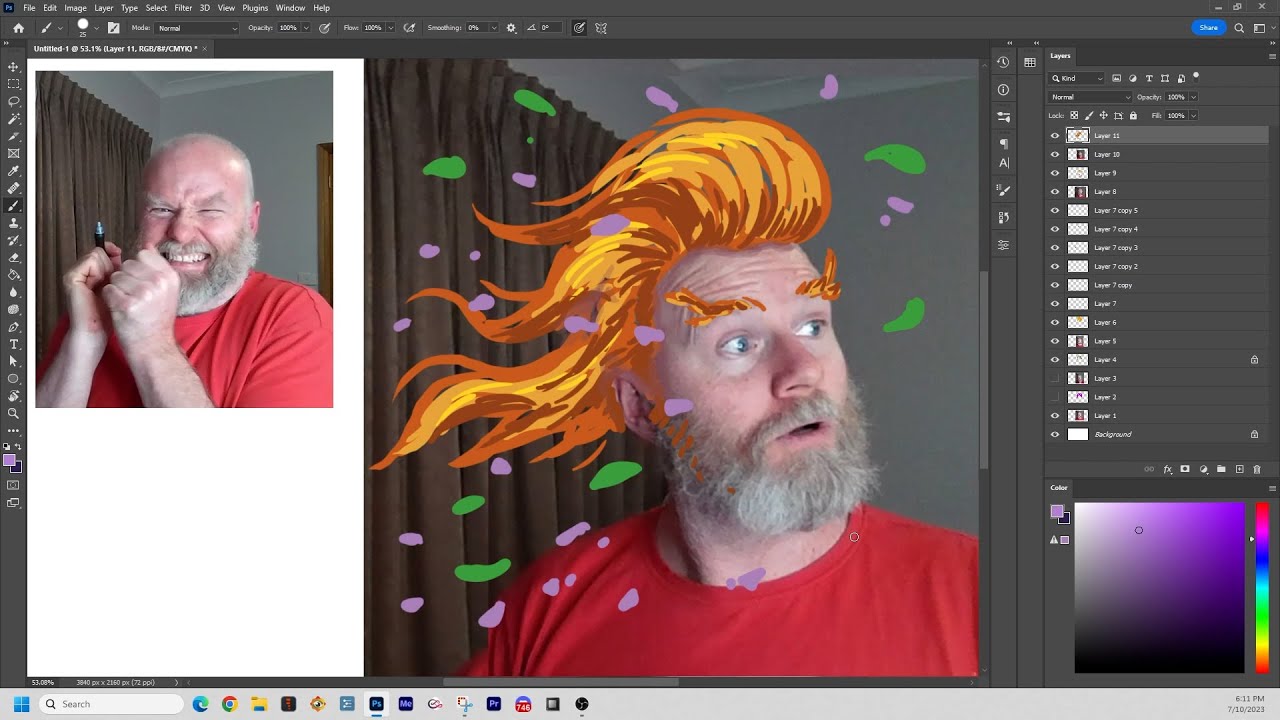Viewport: 1280px width, 720px height.
Task: Open the Kind filter dropdown
Action: [1077, 78]
